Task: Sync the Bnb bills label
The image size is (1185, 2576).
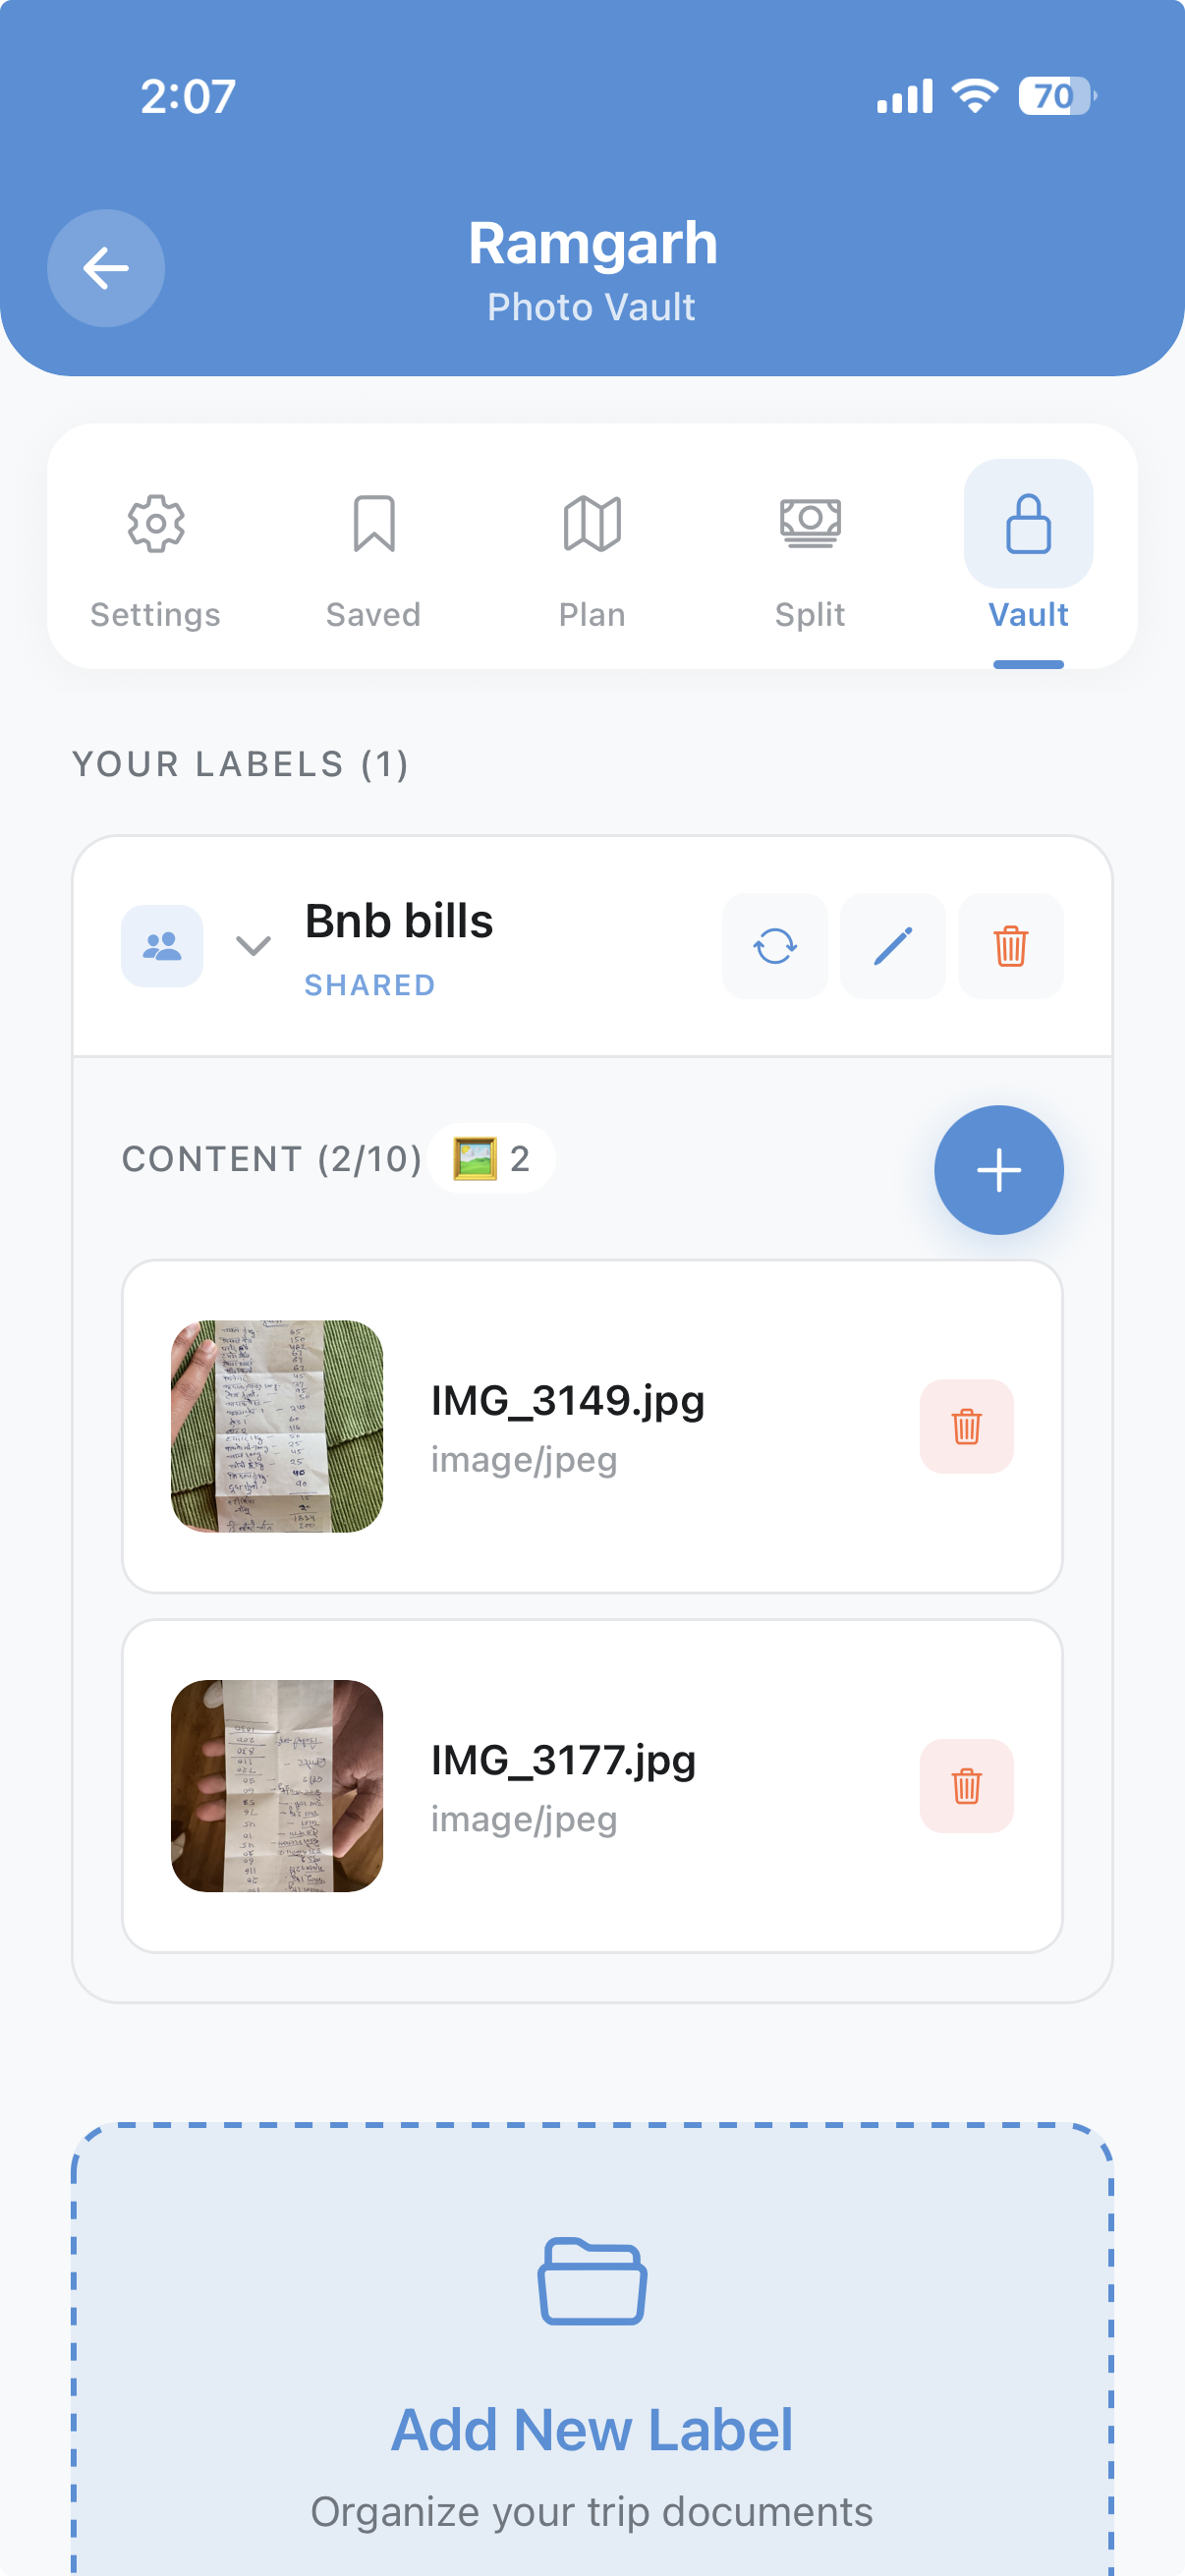Action: pos(774,946)
